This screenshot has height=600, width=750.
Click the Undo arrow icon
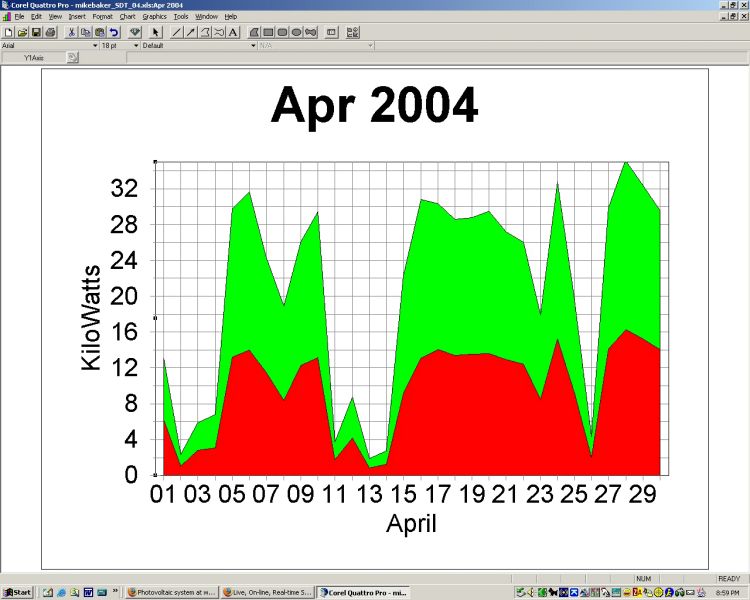point(114,33)
